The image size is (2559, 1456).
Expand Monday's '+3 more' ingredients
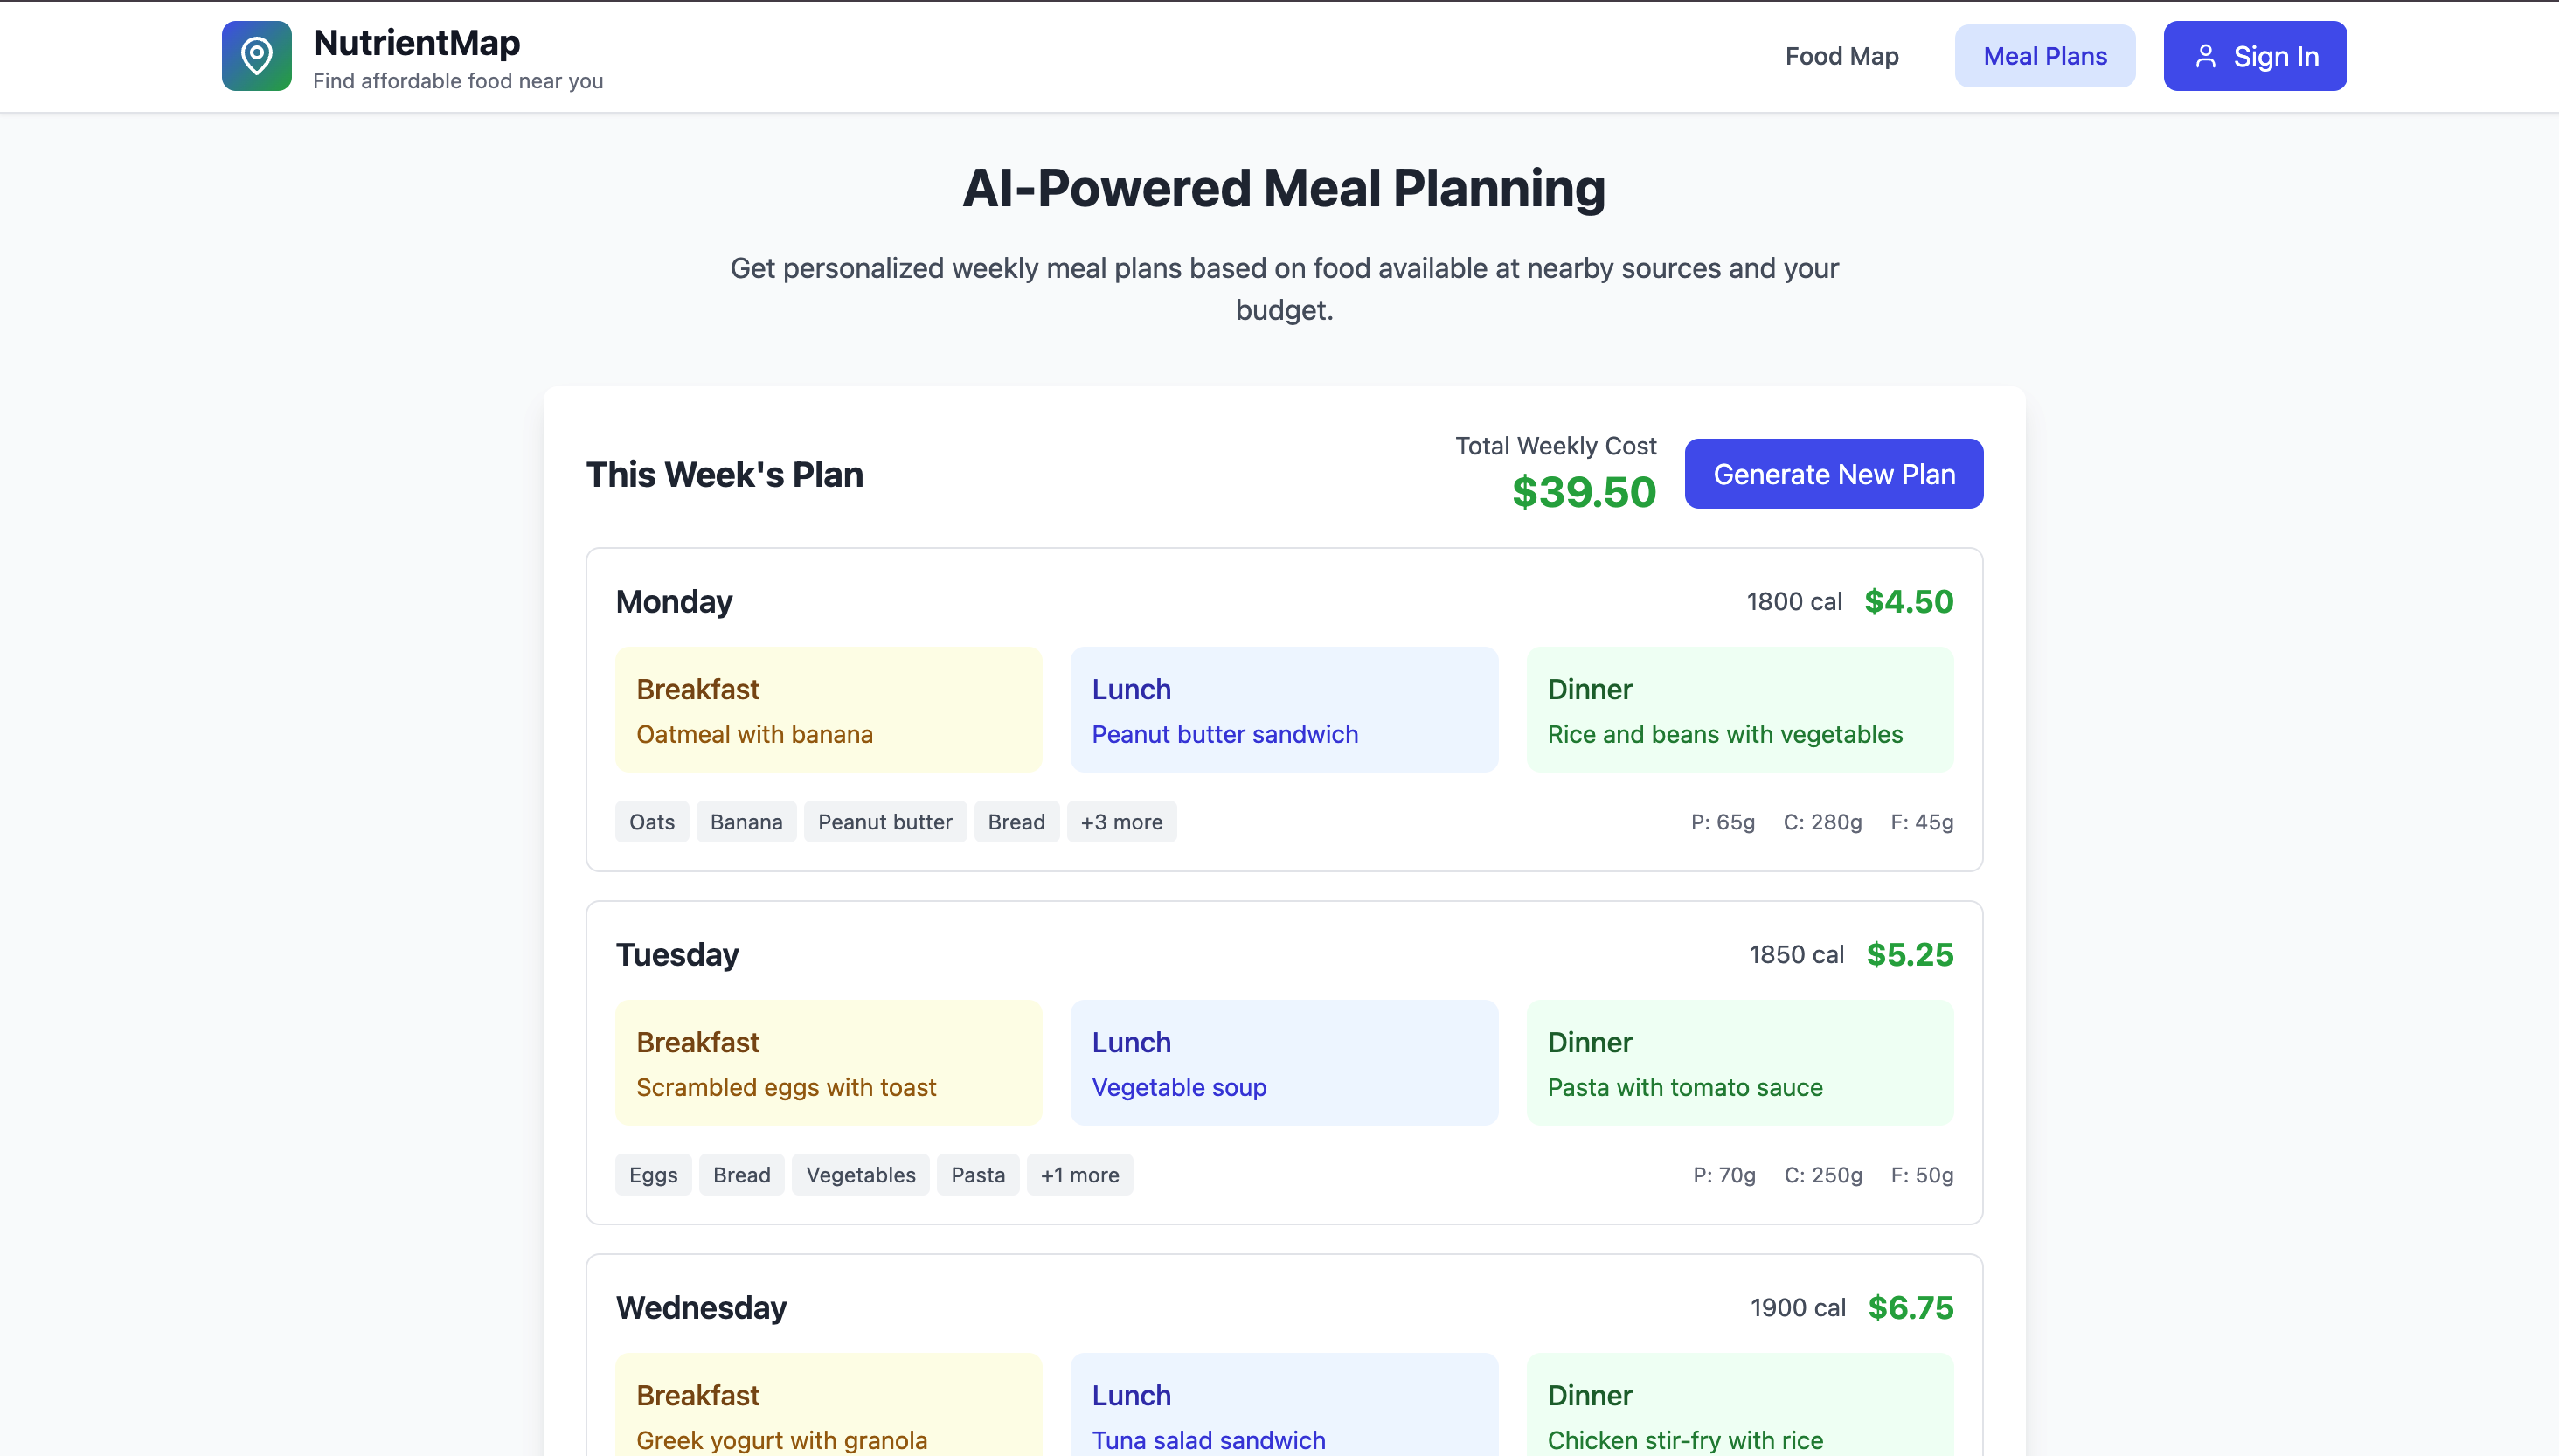1121,822
